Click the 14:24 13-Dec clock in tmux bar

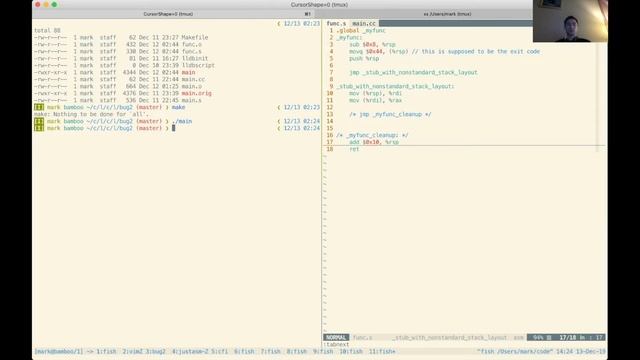click(x=580, y=351)
